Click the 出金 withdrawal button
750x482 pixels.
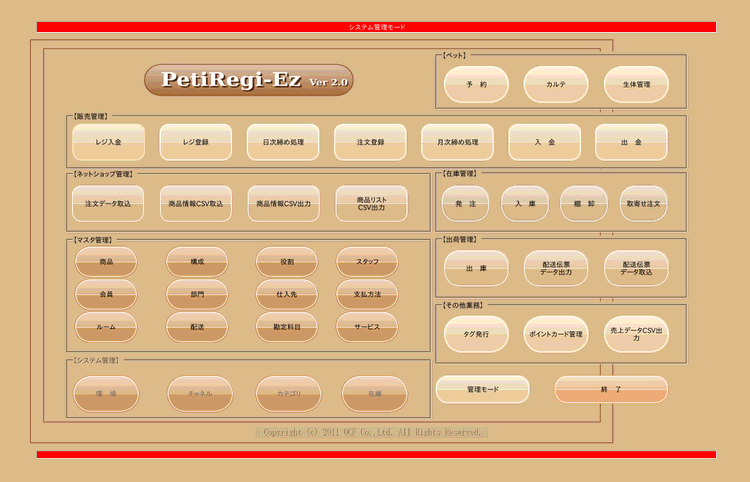[631, 142]
